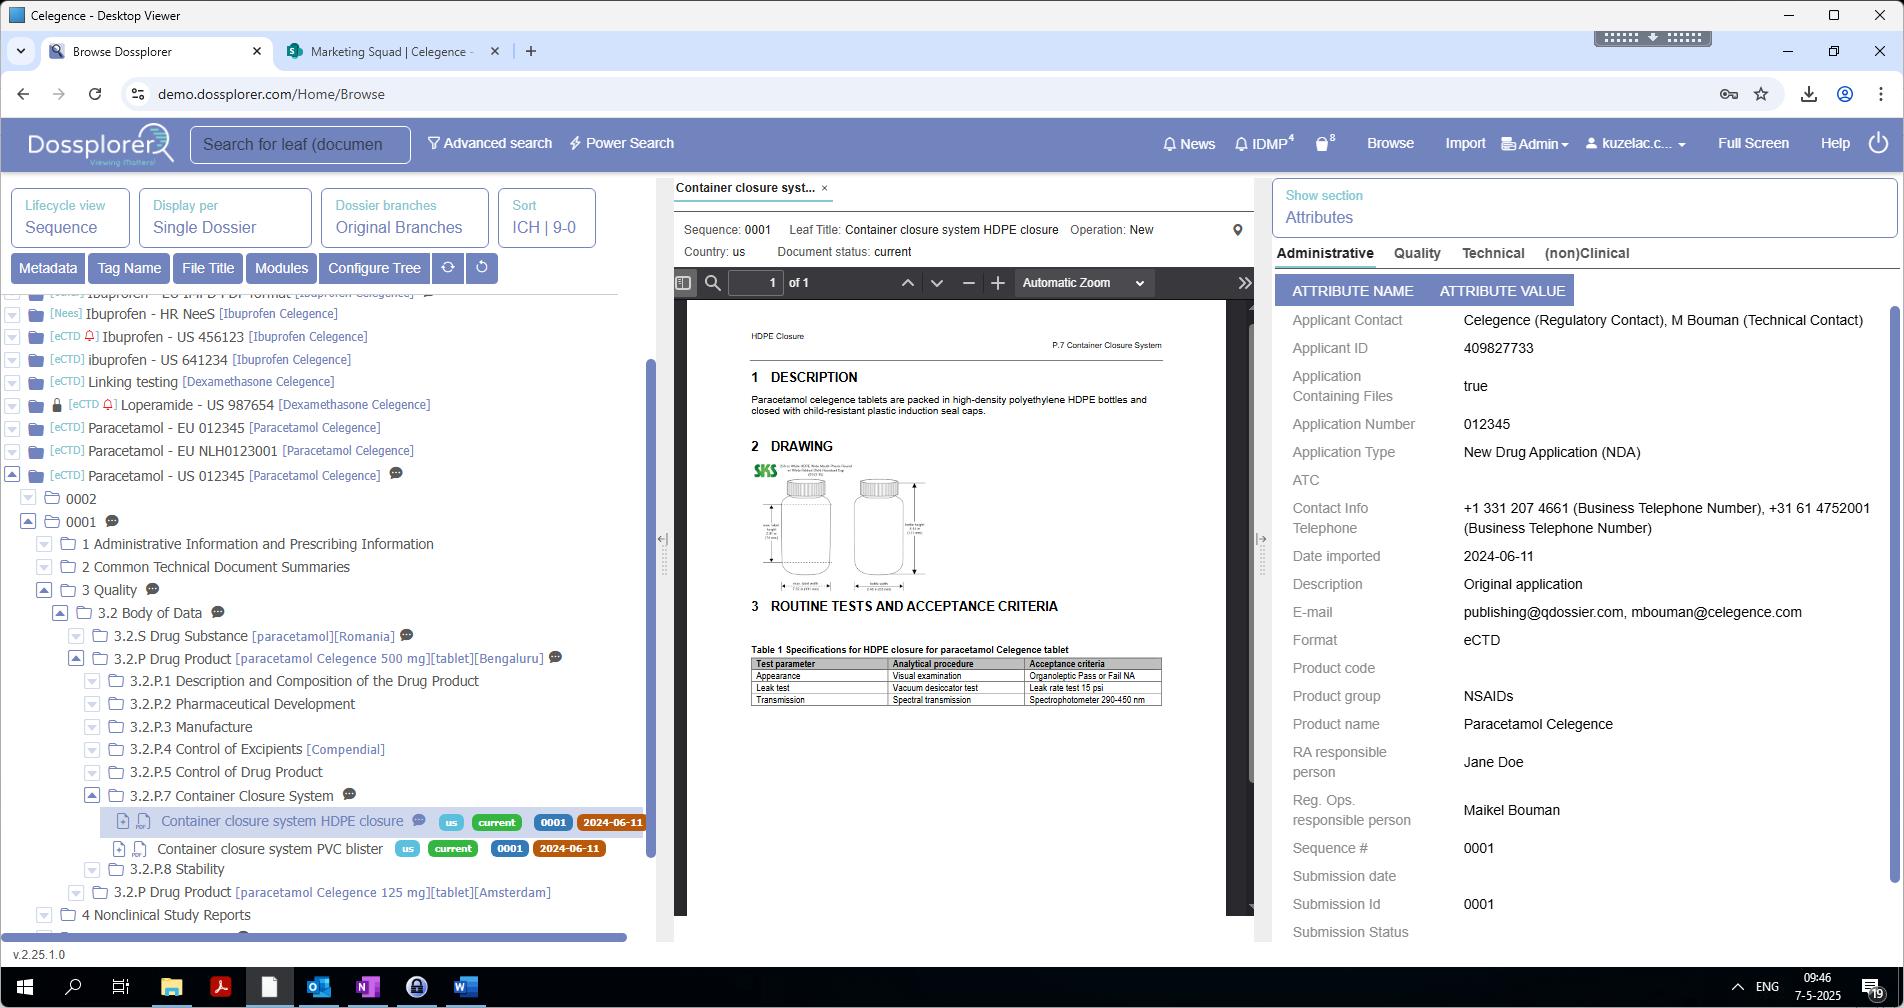The image size is (1904, 1008).
Task: Expand the 3.2.P.3 Manufacture node
Action: click(x=92, y=727)
